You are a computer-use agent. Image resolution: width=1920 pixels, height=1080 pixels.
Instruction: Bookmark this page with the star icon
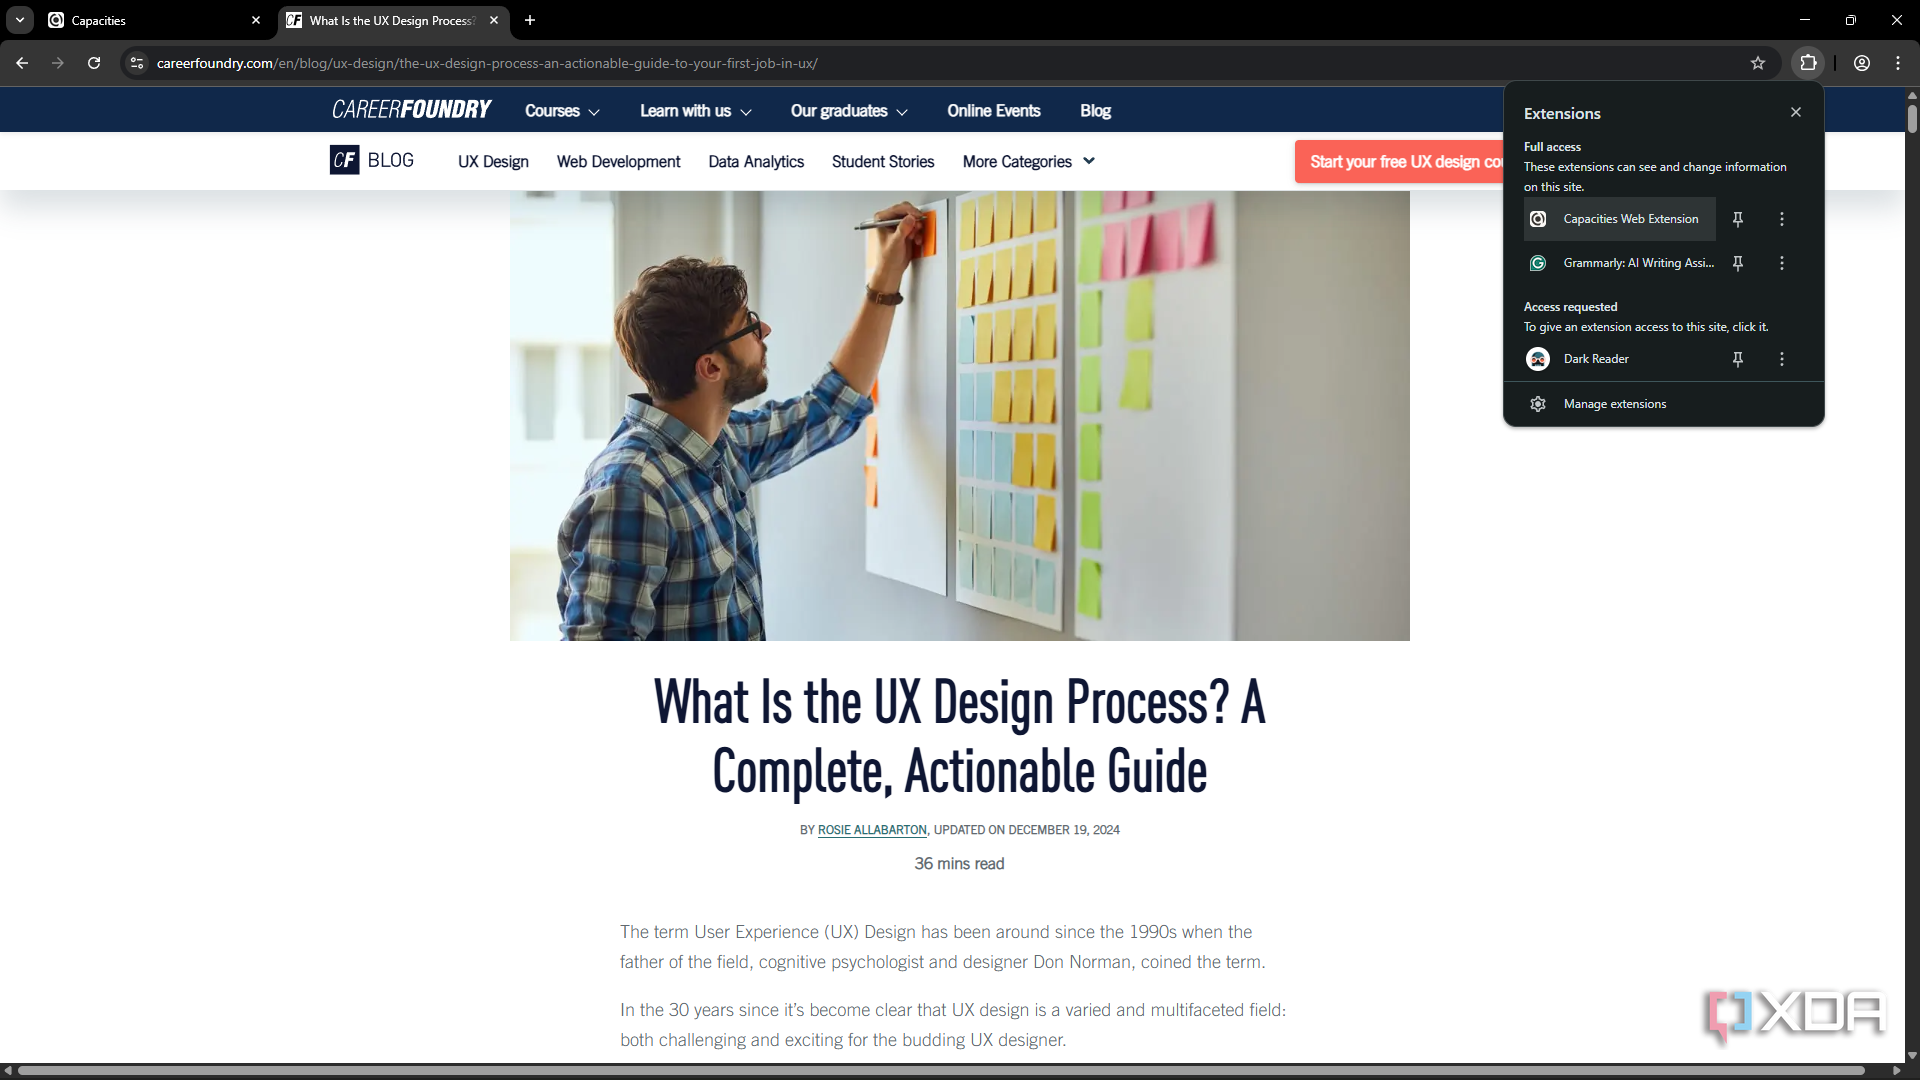pyautogui.click(x=1758, y=63)
